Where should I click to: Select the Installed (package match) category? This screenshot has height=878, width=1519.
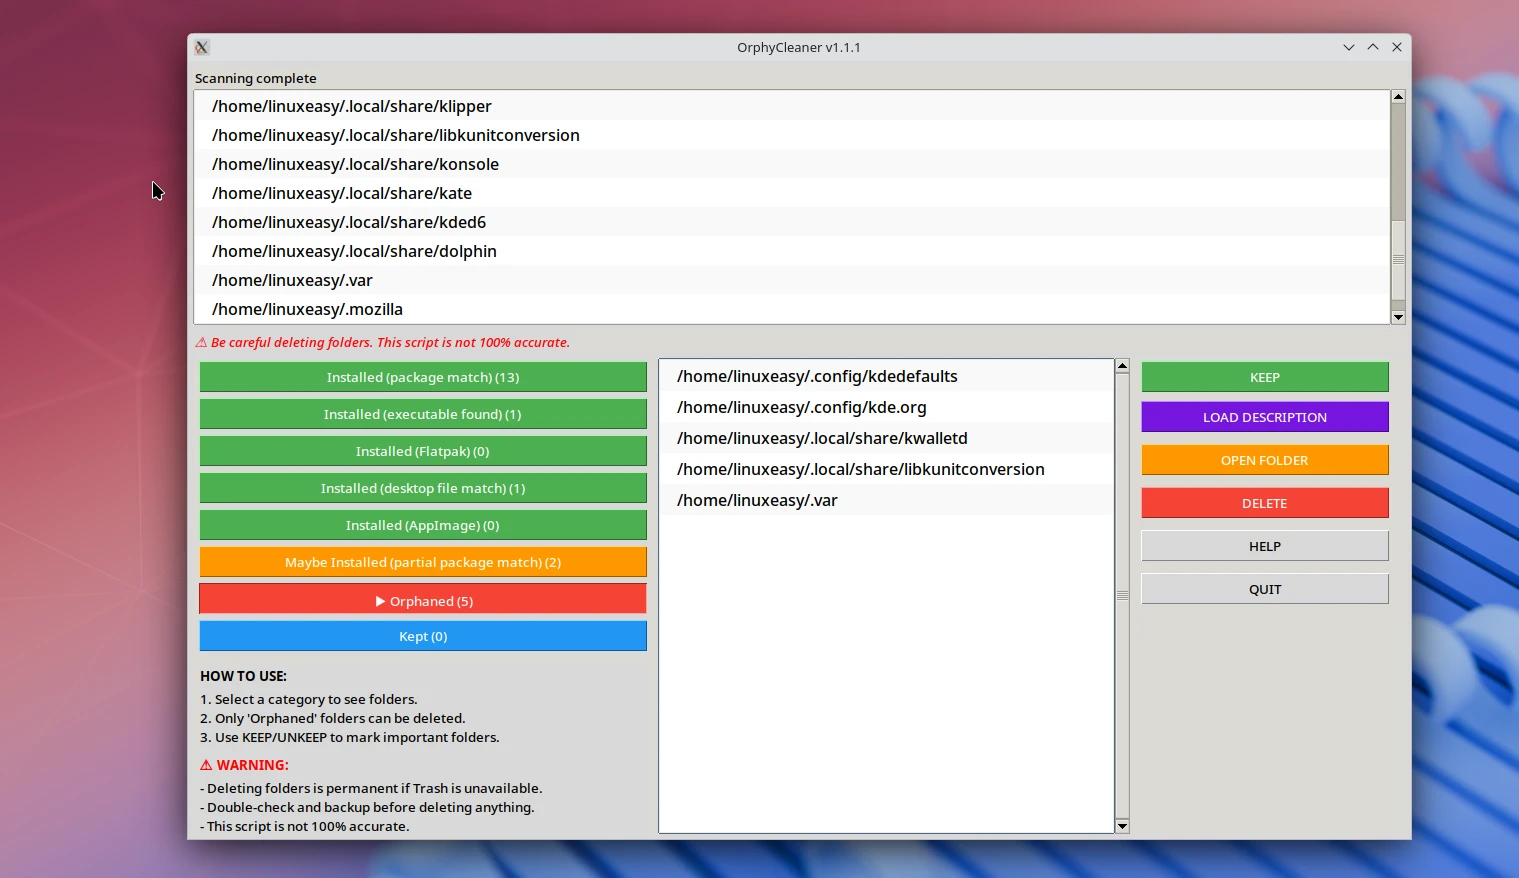(x=423, y=377)
